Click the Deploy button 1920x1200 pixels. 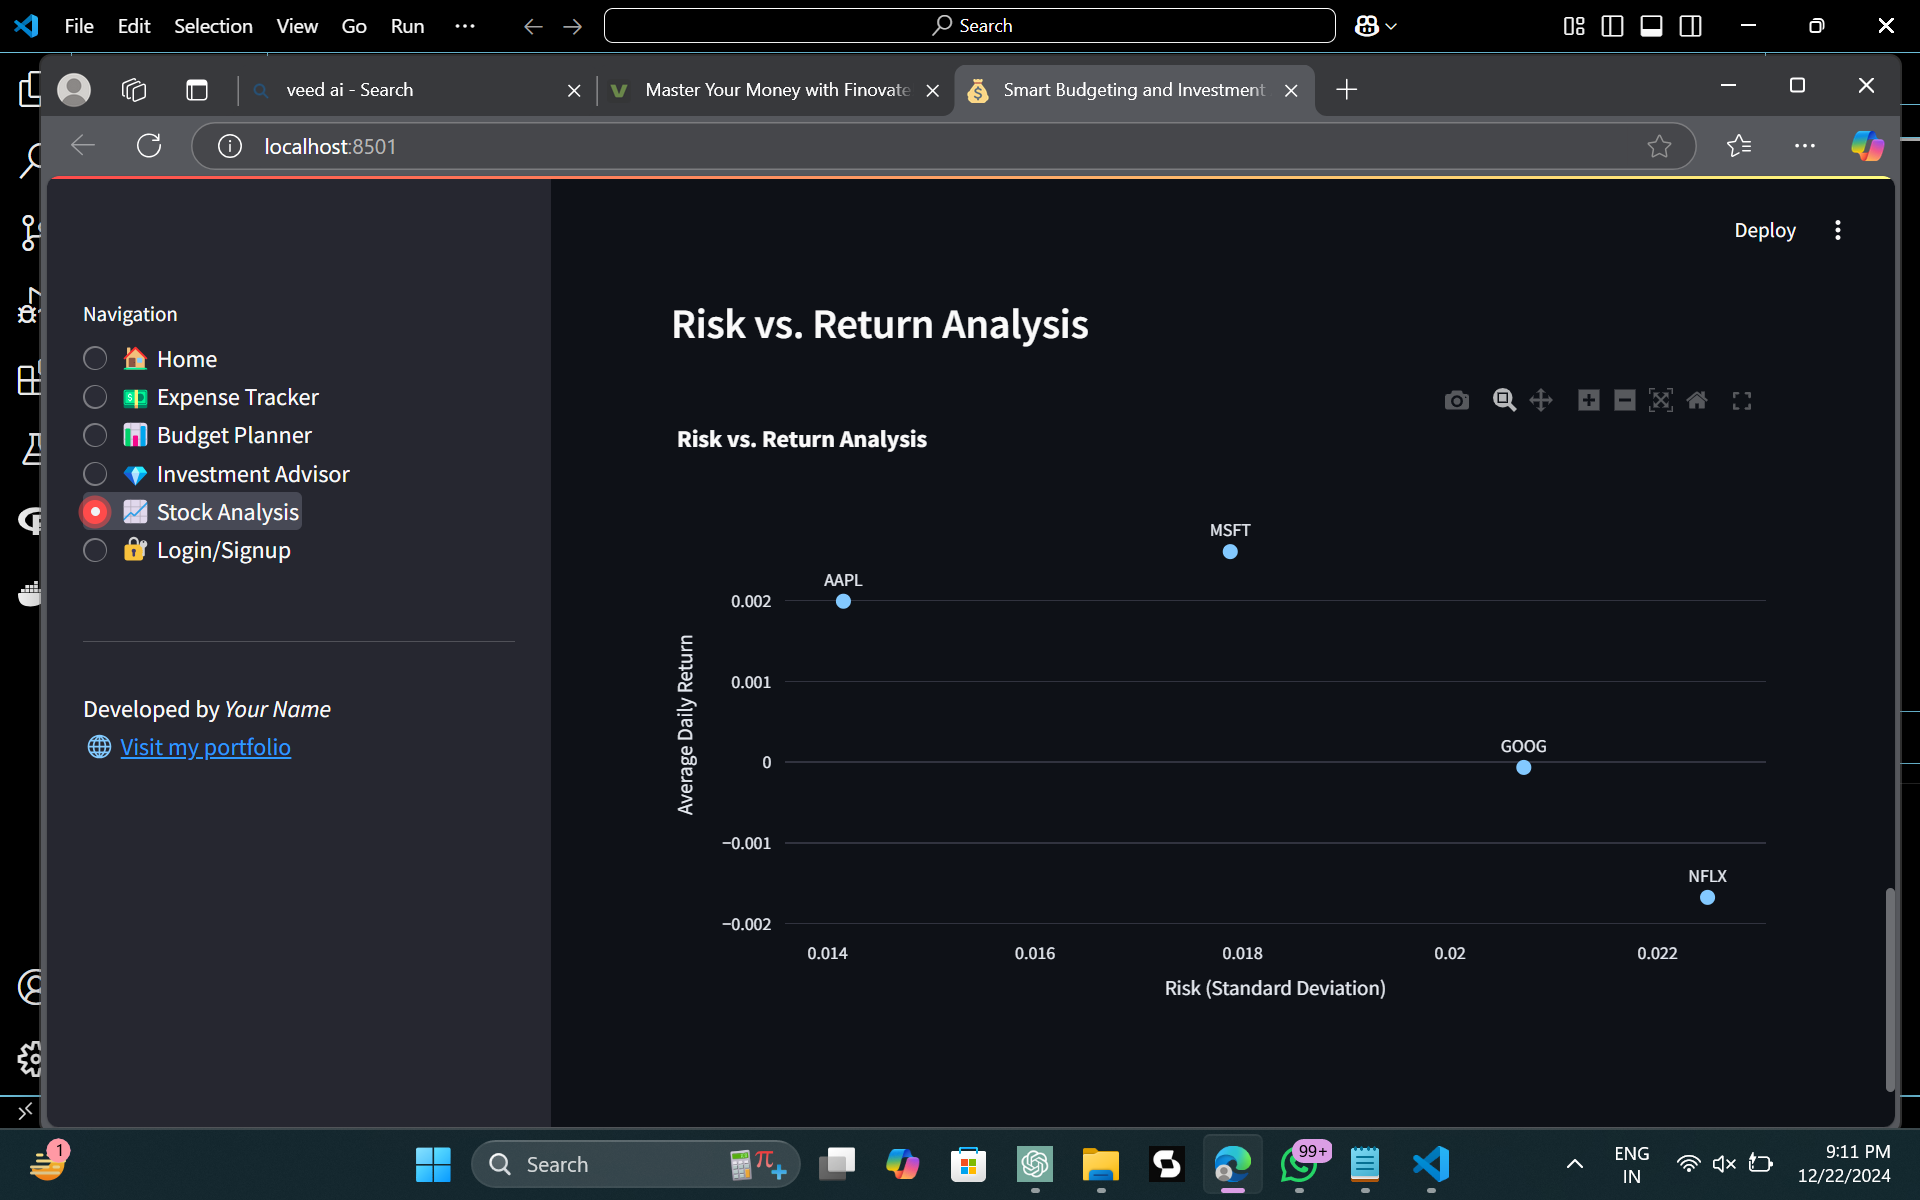[1764, 230]
